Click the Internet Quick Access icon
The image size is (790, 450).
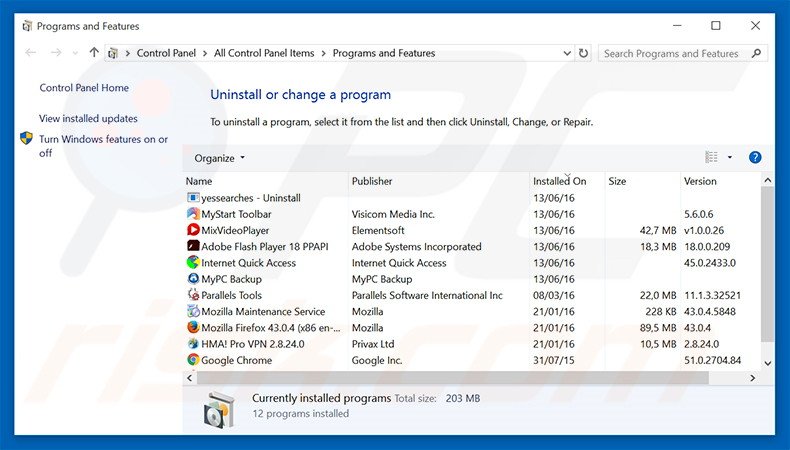point(193,262)
